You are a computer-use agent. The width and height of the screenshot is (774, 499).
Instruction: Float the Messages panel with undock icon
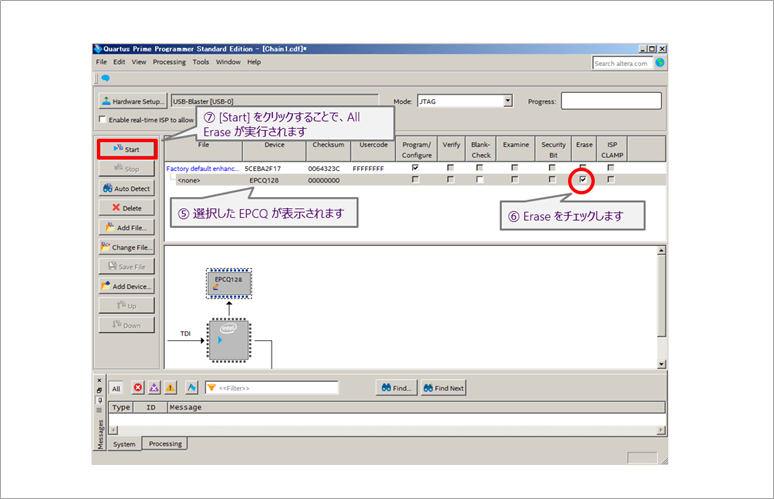[x=99, y=390]
